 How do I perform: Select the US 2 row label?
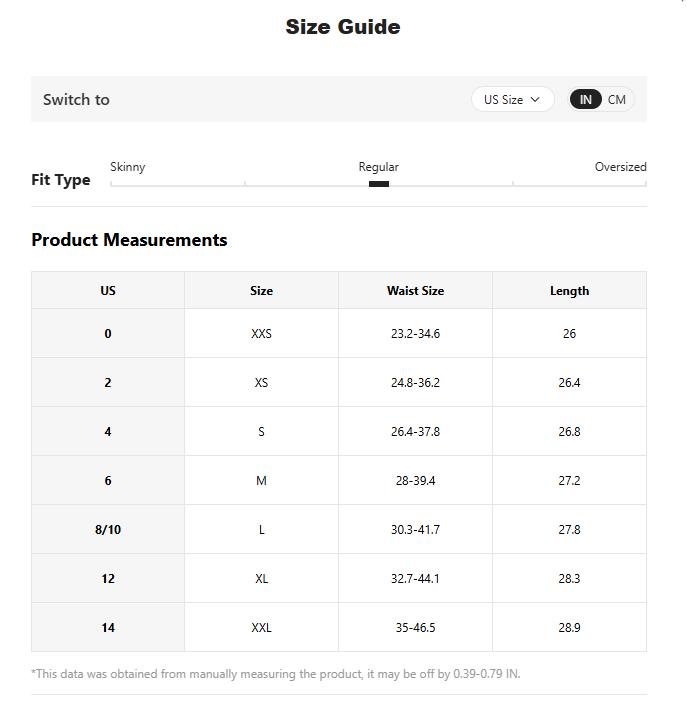click(108, 383)
